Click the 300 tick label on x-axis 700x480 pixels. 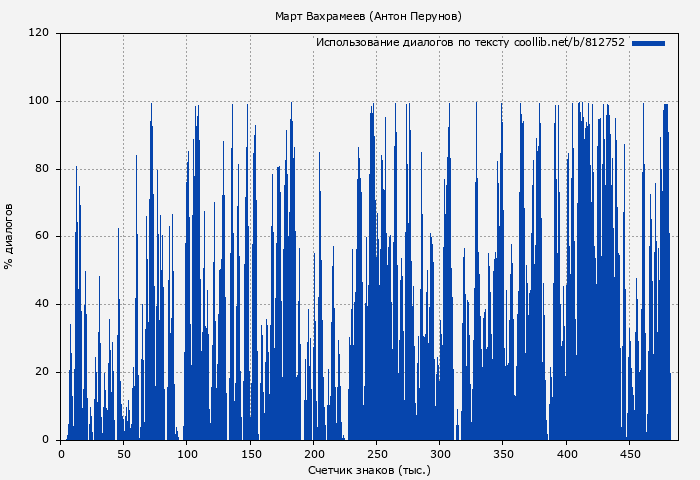(440, 454)
